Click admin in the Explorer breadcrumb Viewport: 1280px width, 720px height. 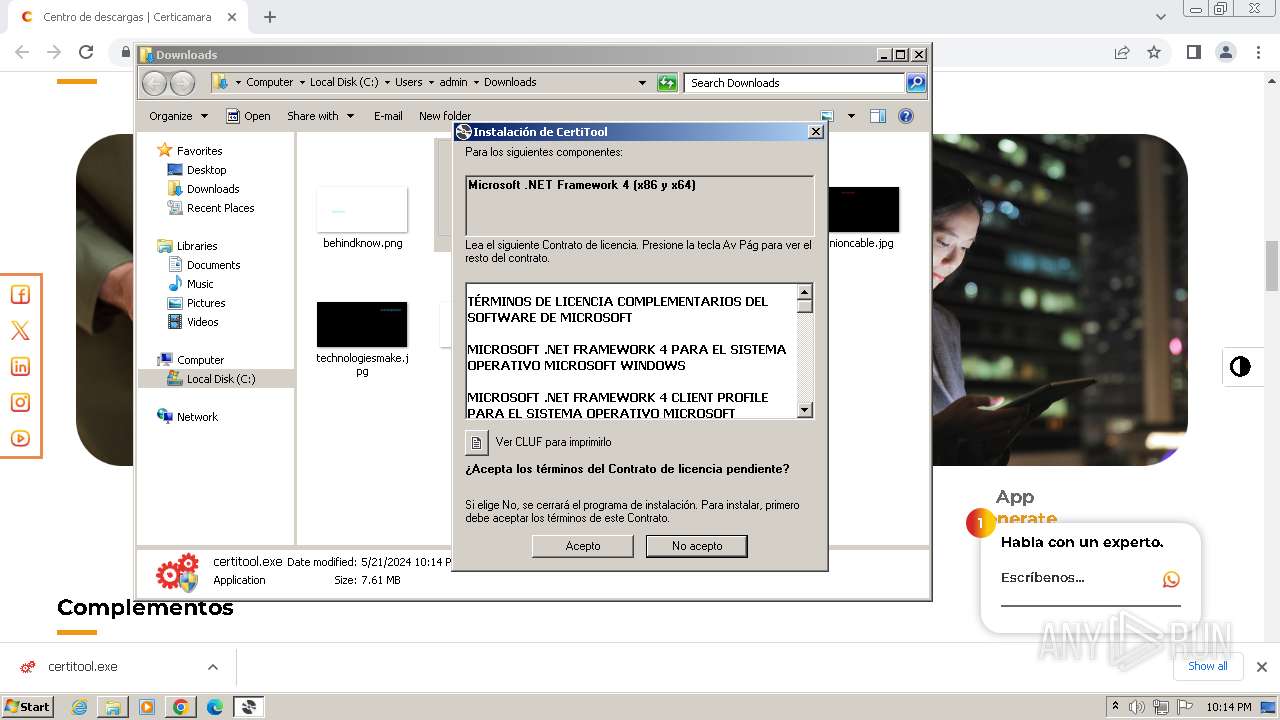coord(453,82)
